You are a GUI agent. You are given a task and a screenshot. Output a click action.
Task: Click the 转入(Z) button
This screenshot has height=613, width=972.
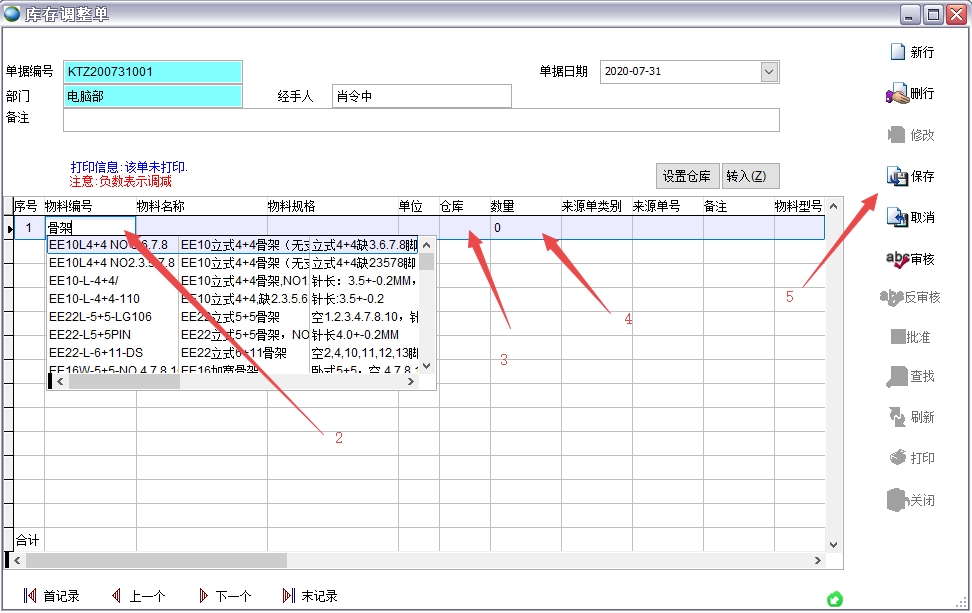(750, 175)
